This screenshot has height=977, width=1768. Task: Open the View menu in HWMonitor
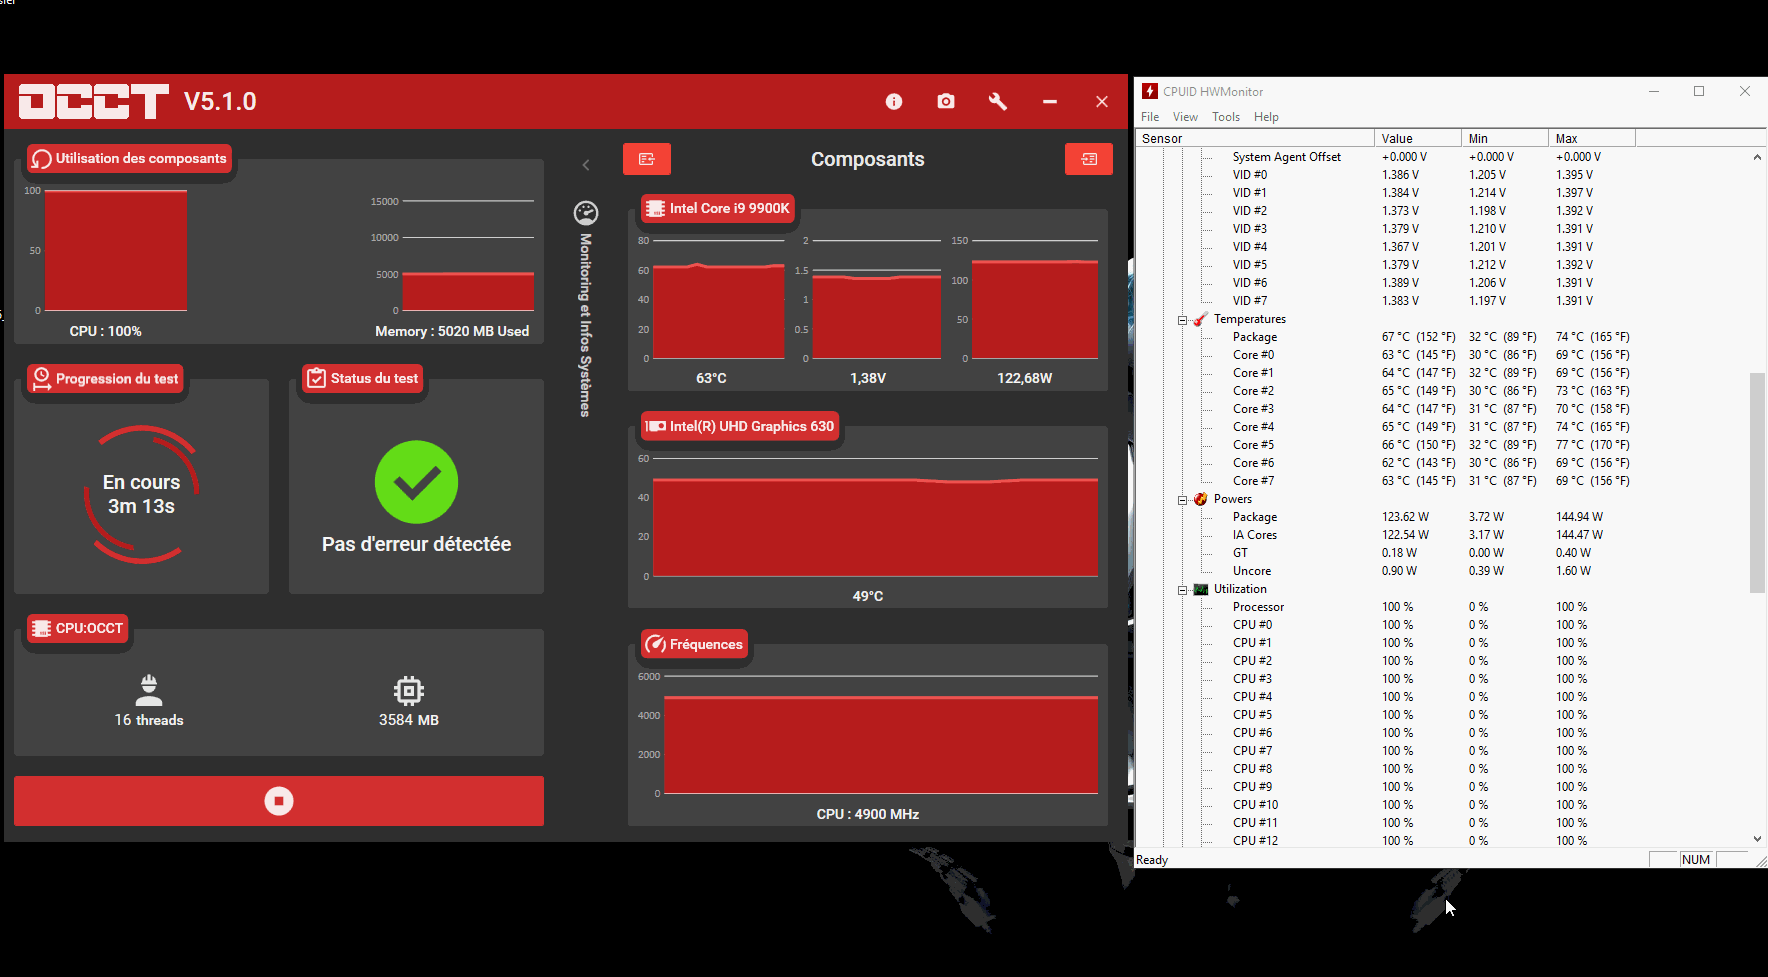[1185, 117]
